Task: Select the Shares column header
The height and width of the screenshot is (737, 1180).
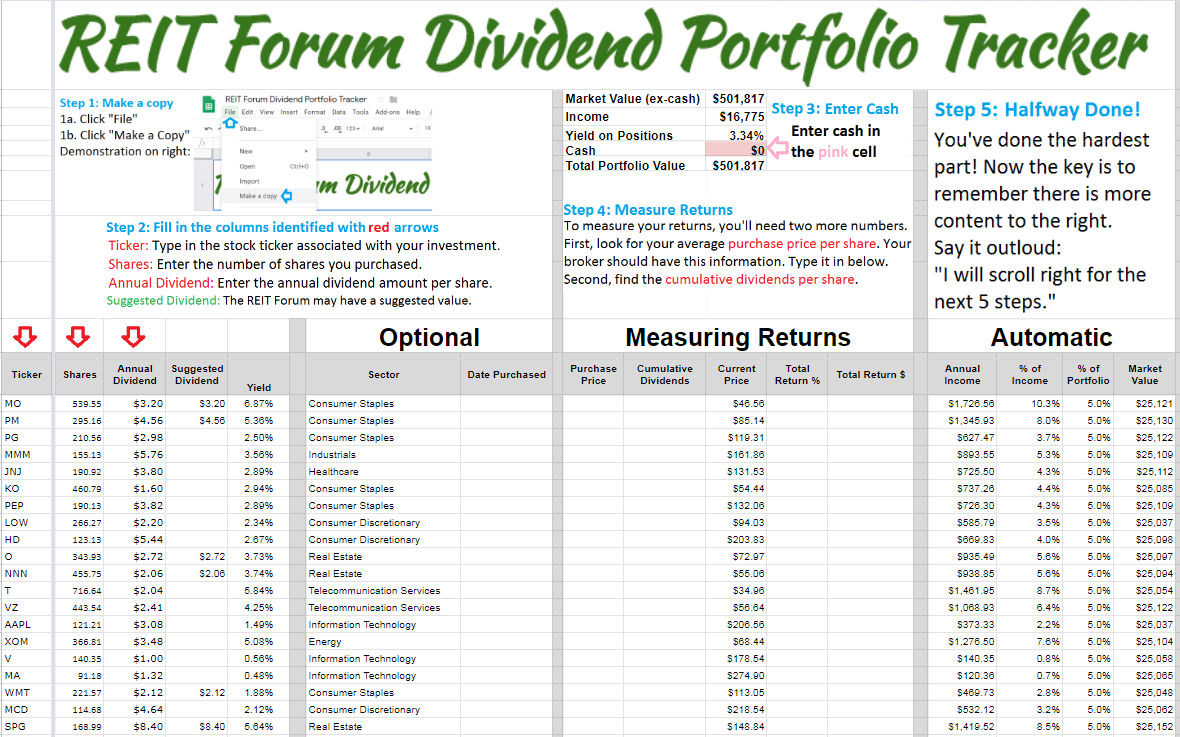Action: (x=79, y=374)
